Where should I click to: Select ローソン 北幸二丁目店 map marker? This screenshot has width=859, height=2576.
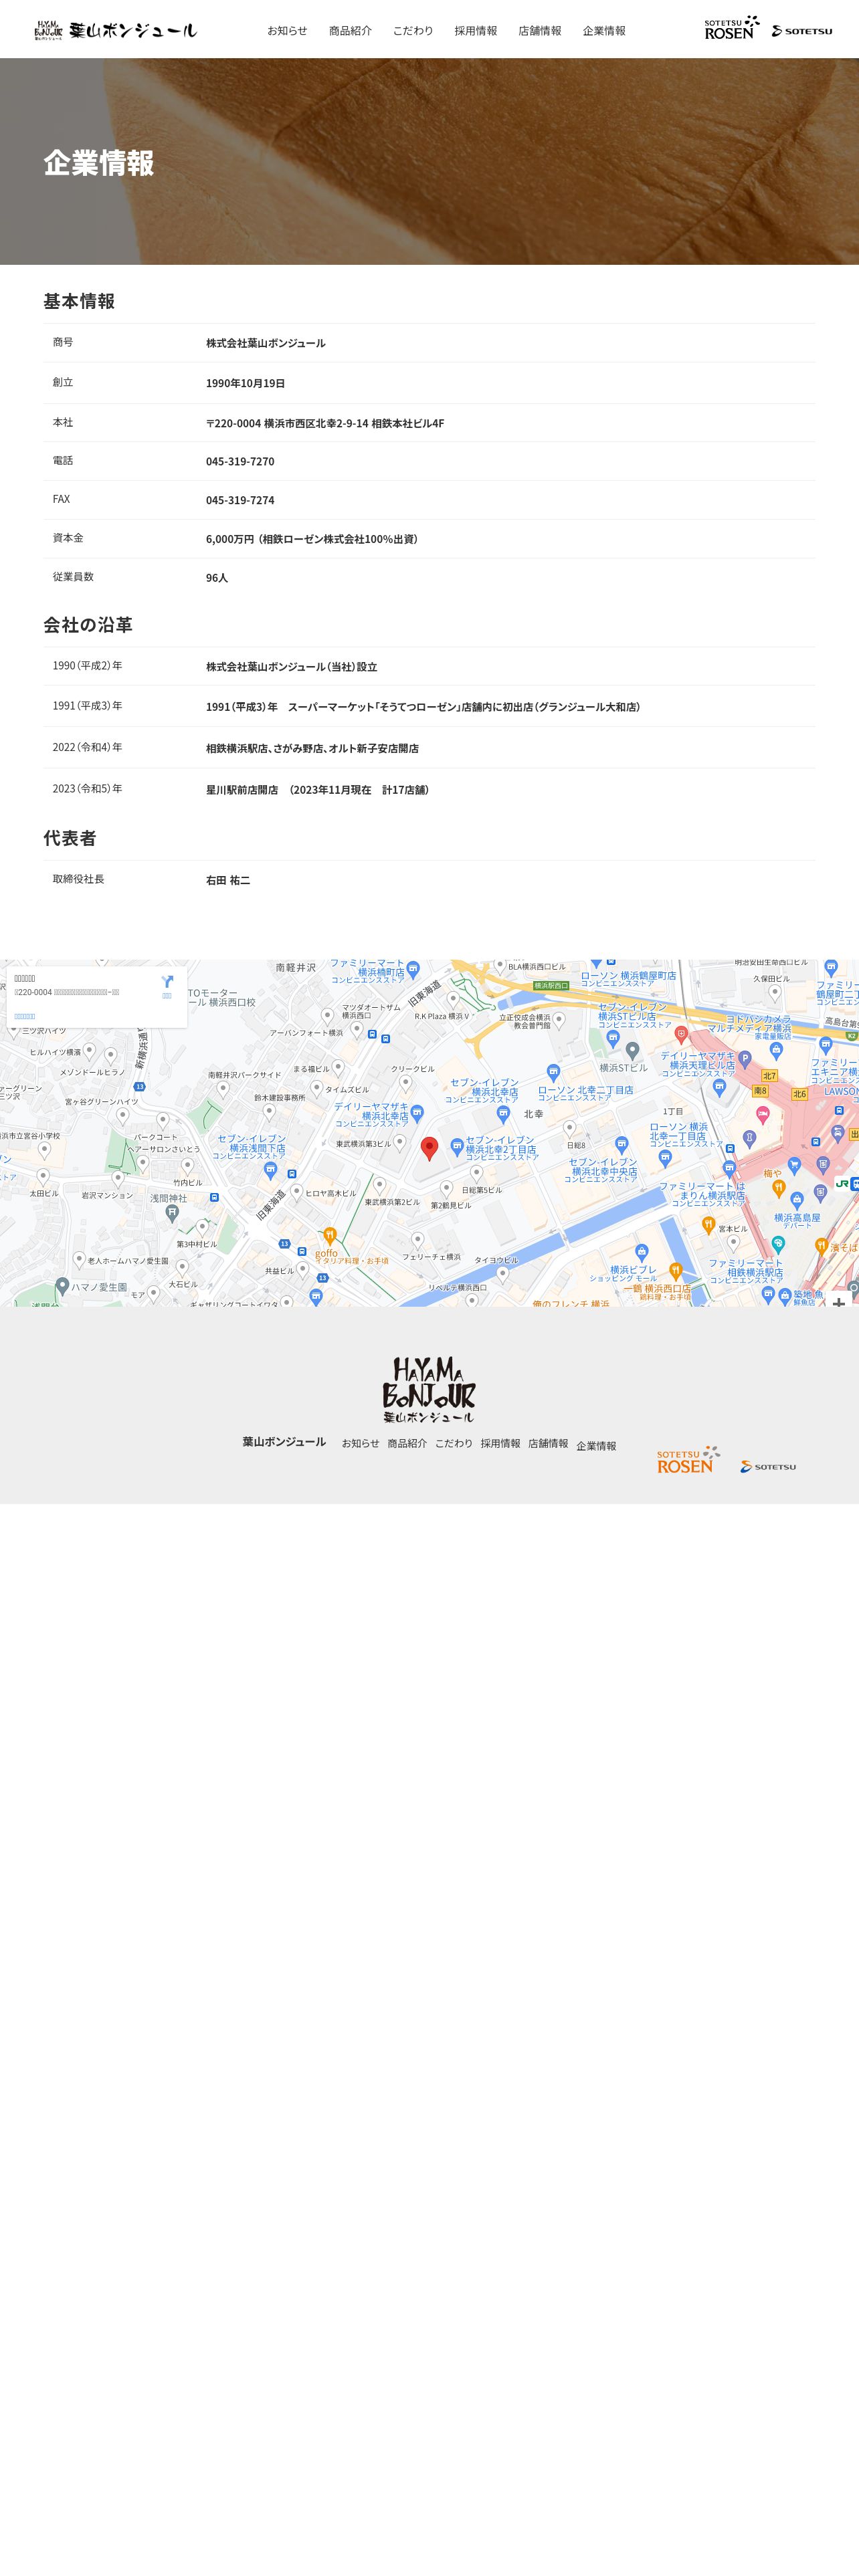point(553,1073)
